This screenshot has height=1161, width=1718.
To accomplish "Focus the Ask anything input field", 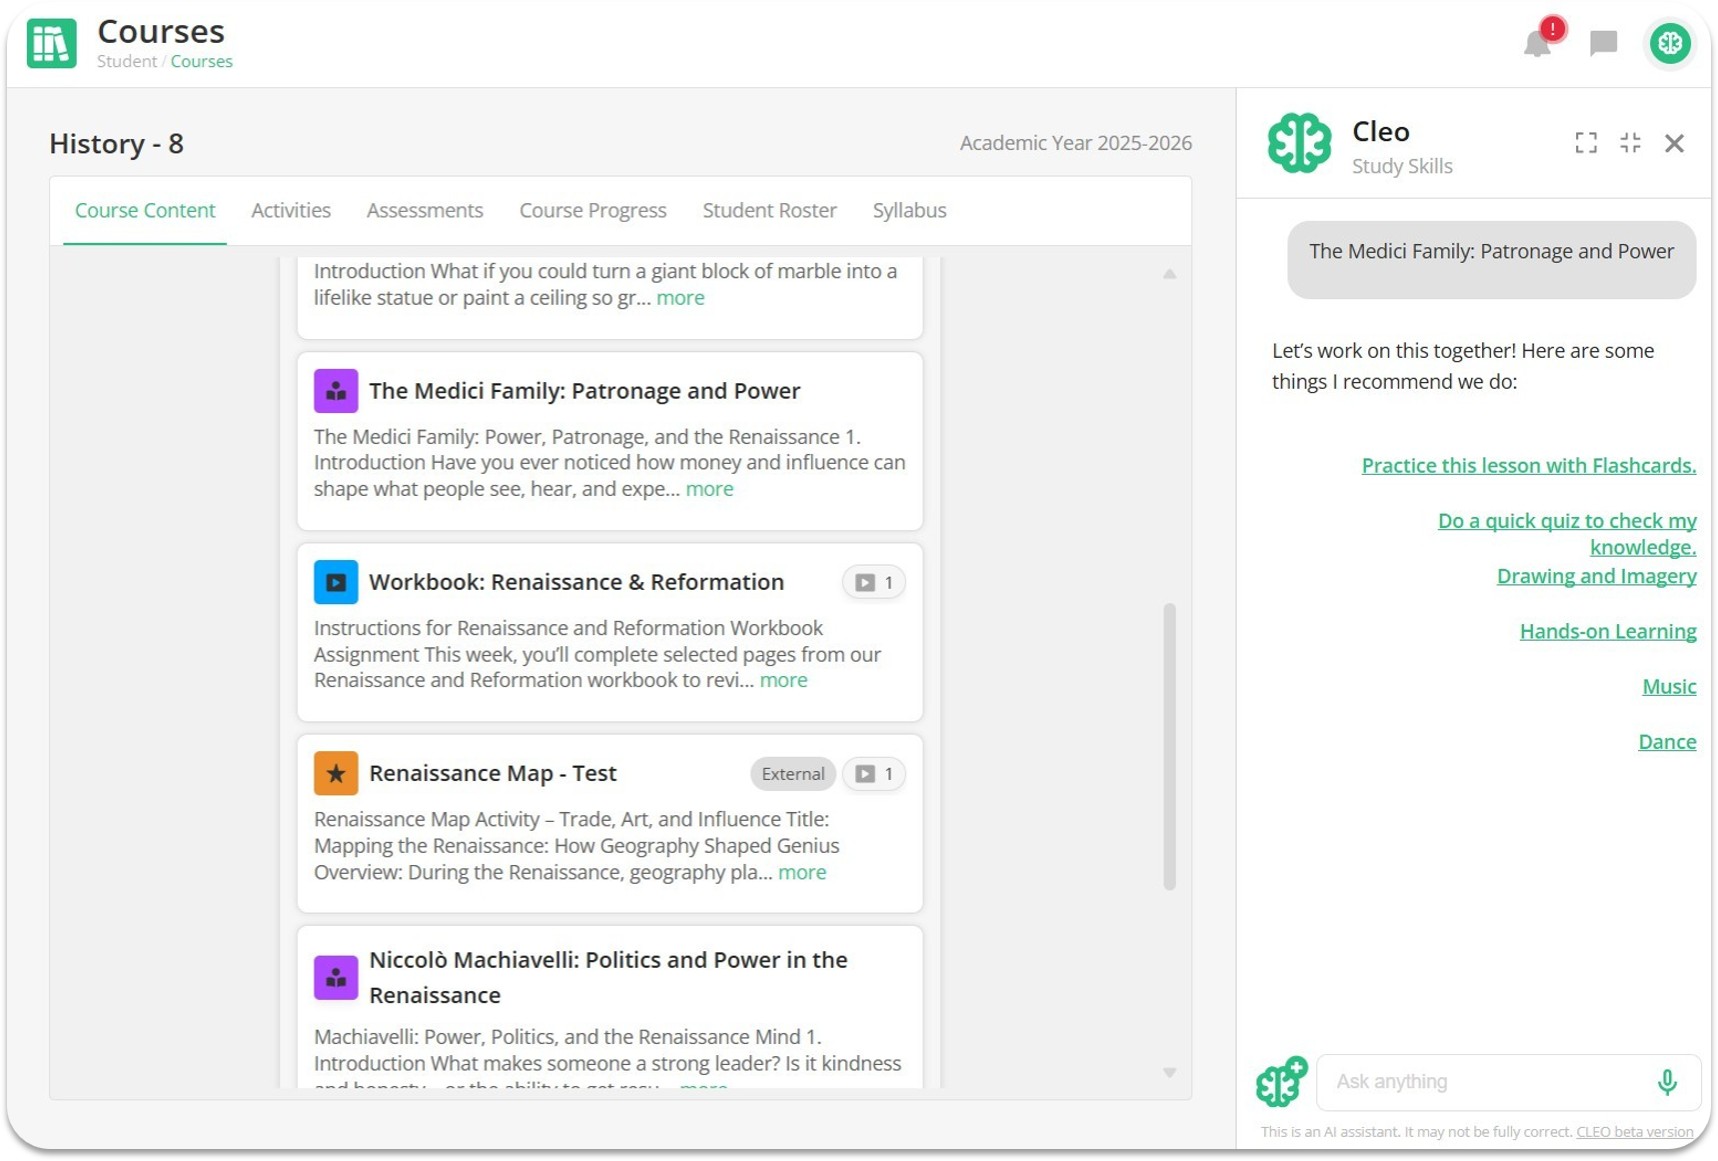I will pos(1509,1082).
